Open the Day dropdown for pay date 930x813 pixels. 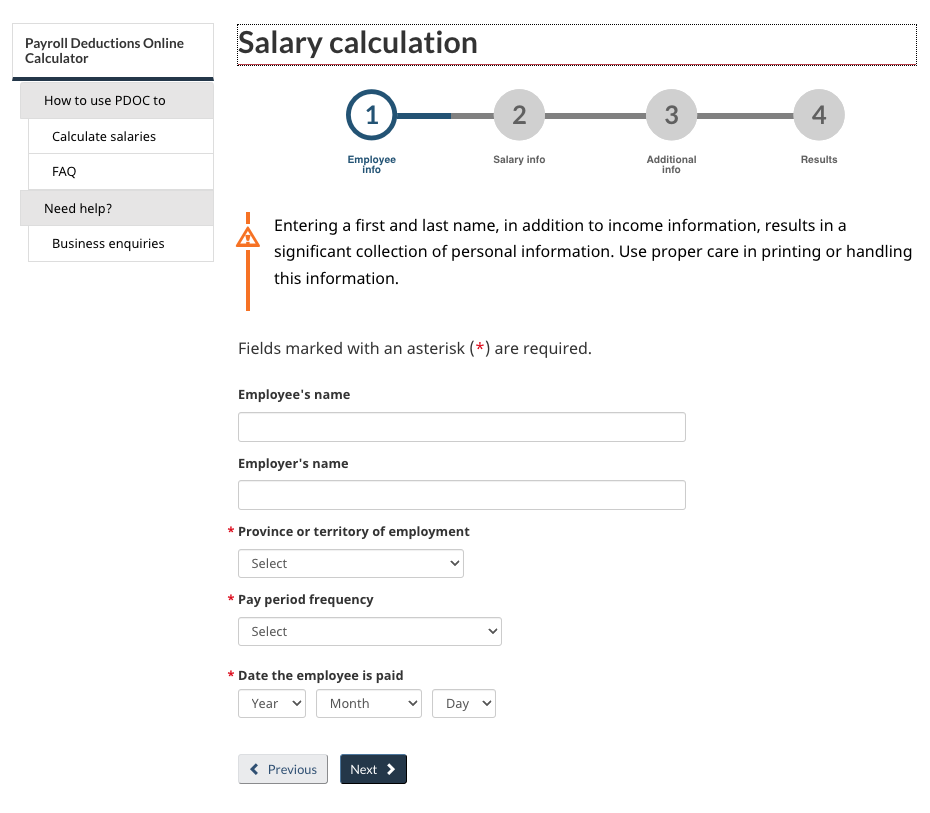463,703
